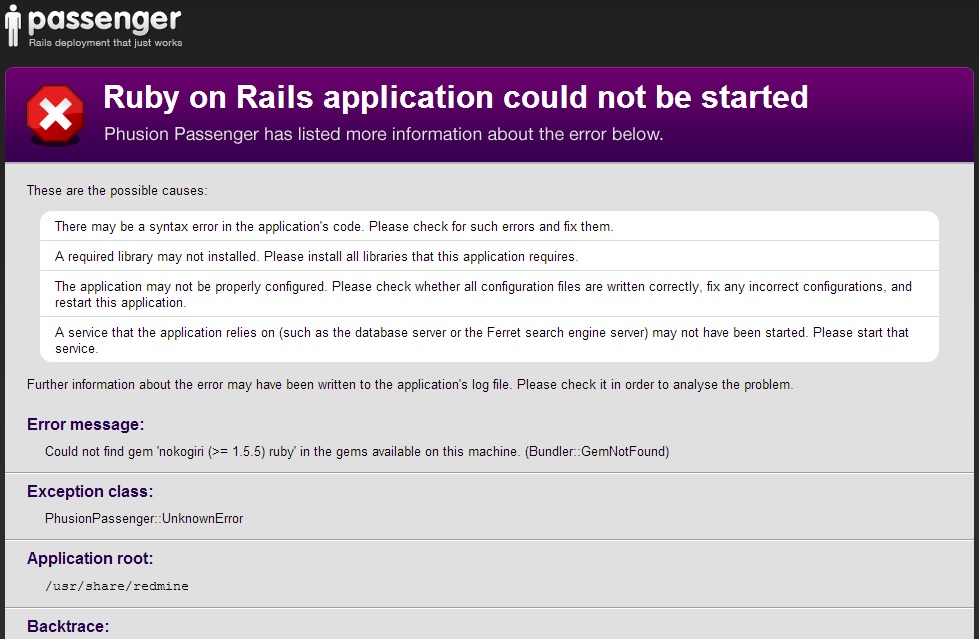Click the 'Backtrace:' section heading
The height and width of the screenshot is (639, 979).
[x=68, y=627]
